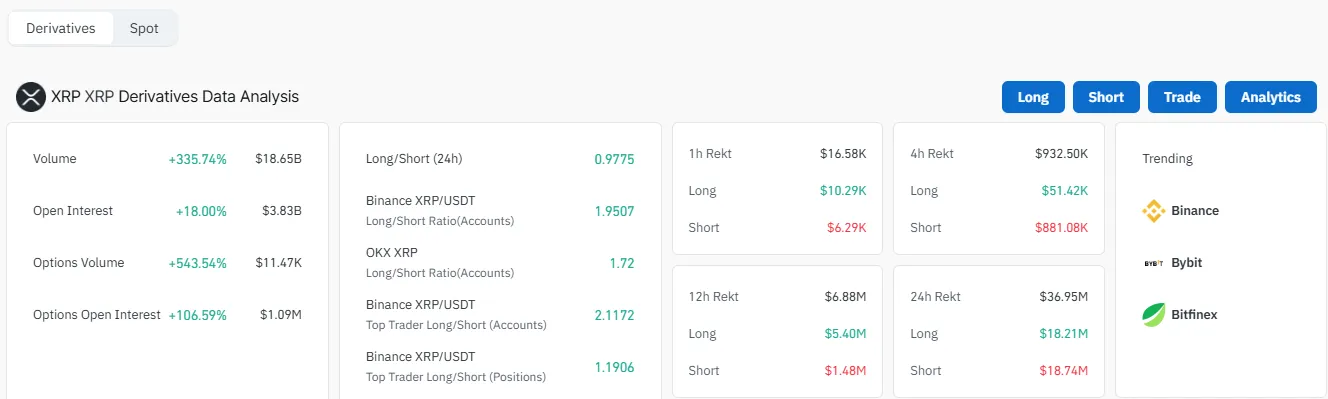Select the 24h Long rekt $18.21M
The image size is (1328, 399).
pyautogui.click(x=1064, y=334)
